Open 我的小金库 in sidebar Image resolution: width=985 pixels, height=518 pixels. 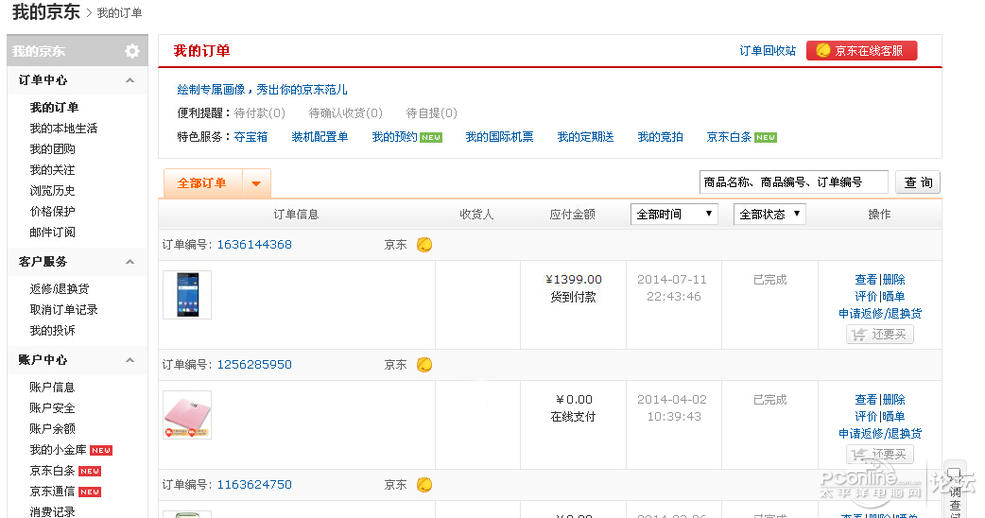tap(58, 450)
